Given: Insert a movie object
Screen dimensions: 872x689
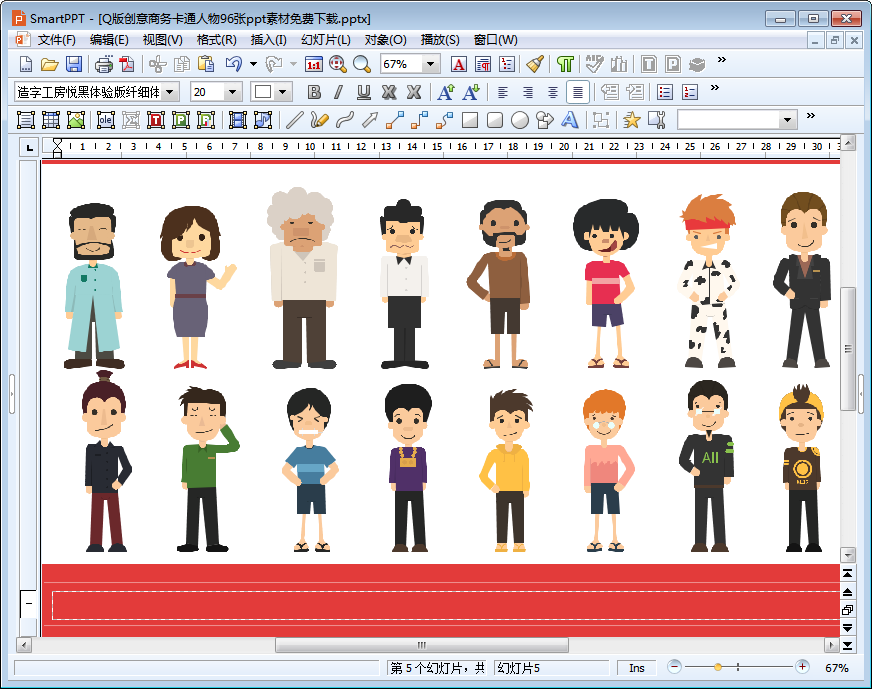Looking at the screenshot, I should 237,120.
